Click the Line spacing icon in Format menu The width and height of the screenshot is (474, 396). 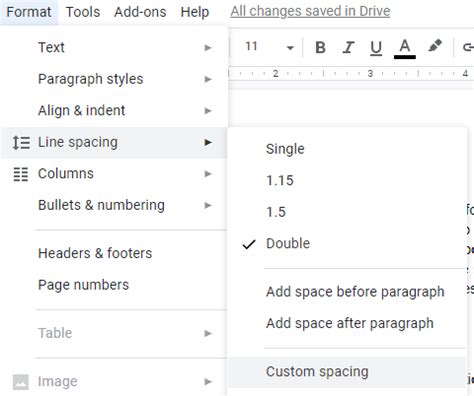(x=21, y=143)
